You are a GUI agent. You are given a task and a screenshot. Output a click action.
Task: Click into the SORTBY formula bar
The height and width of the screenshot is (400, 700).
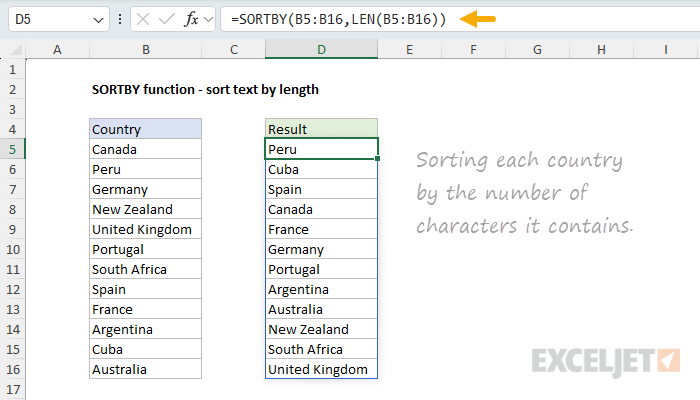coord(460,19)
